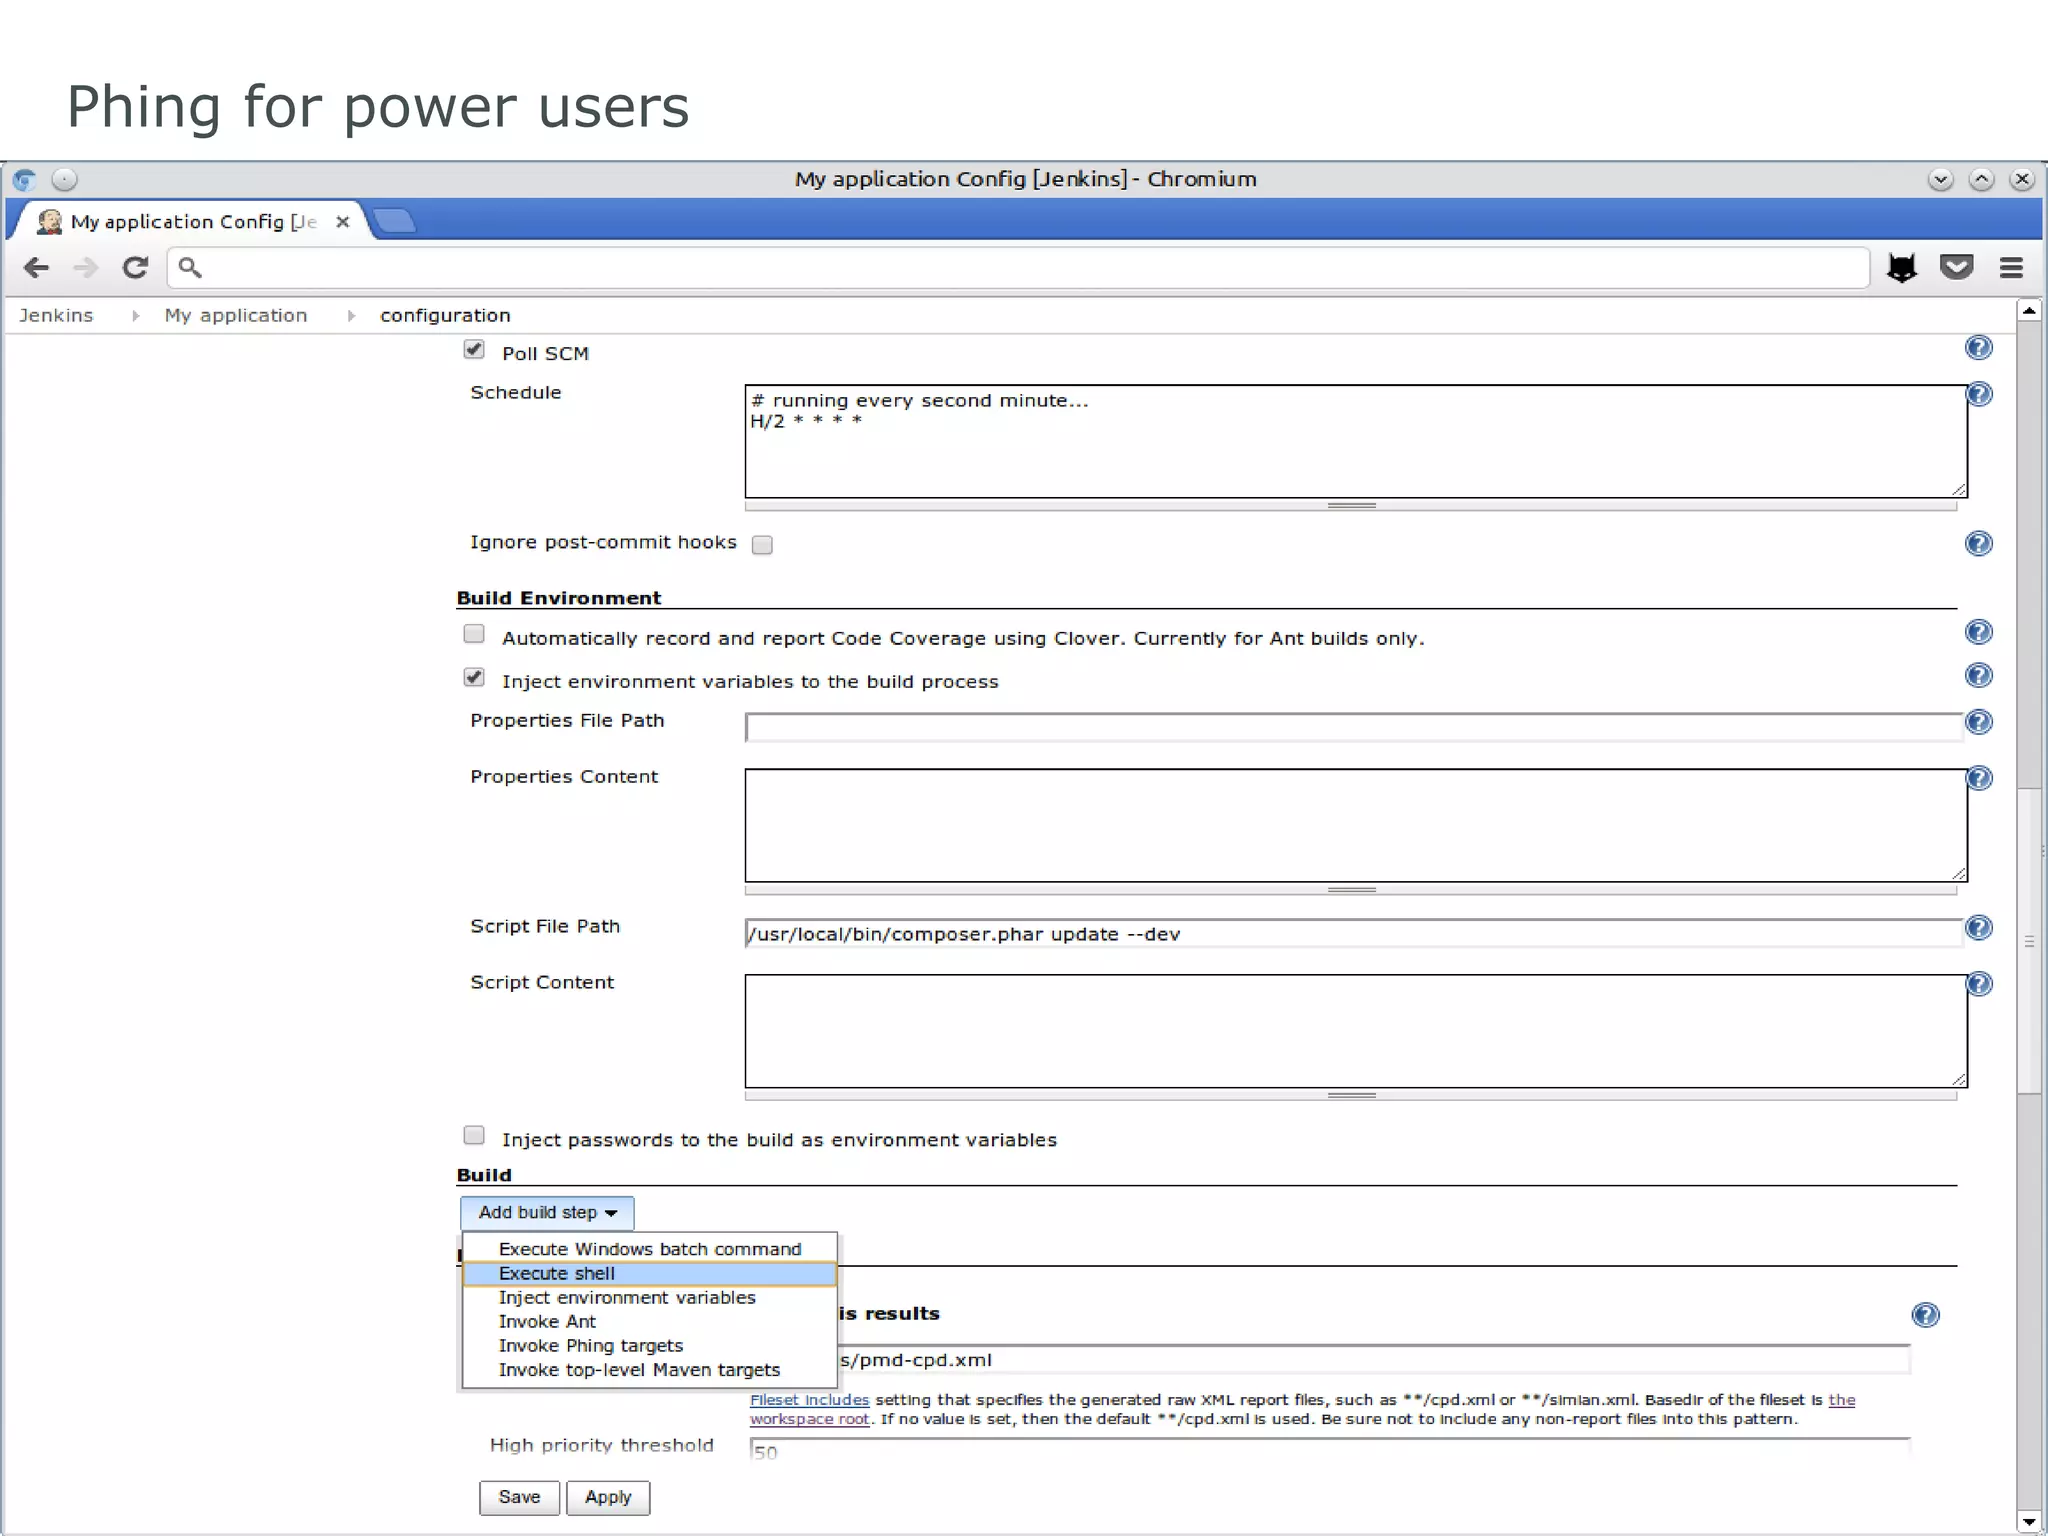Open help for Ignore post-commit hooks
Viewport: 2048px width, 1536px height.
(x=1978, y=543)
